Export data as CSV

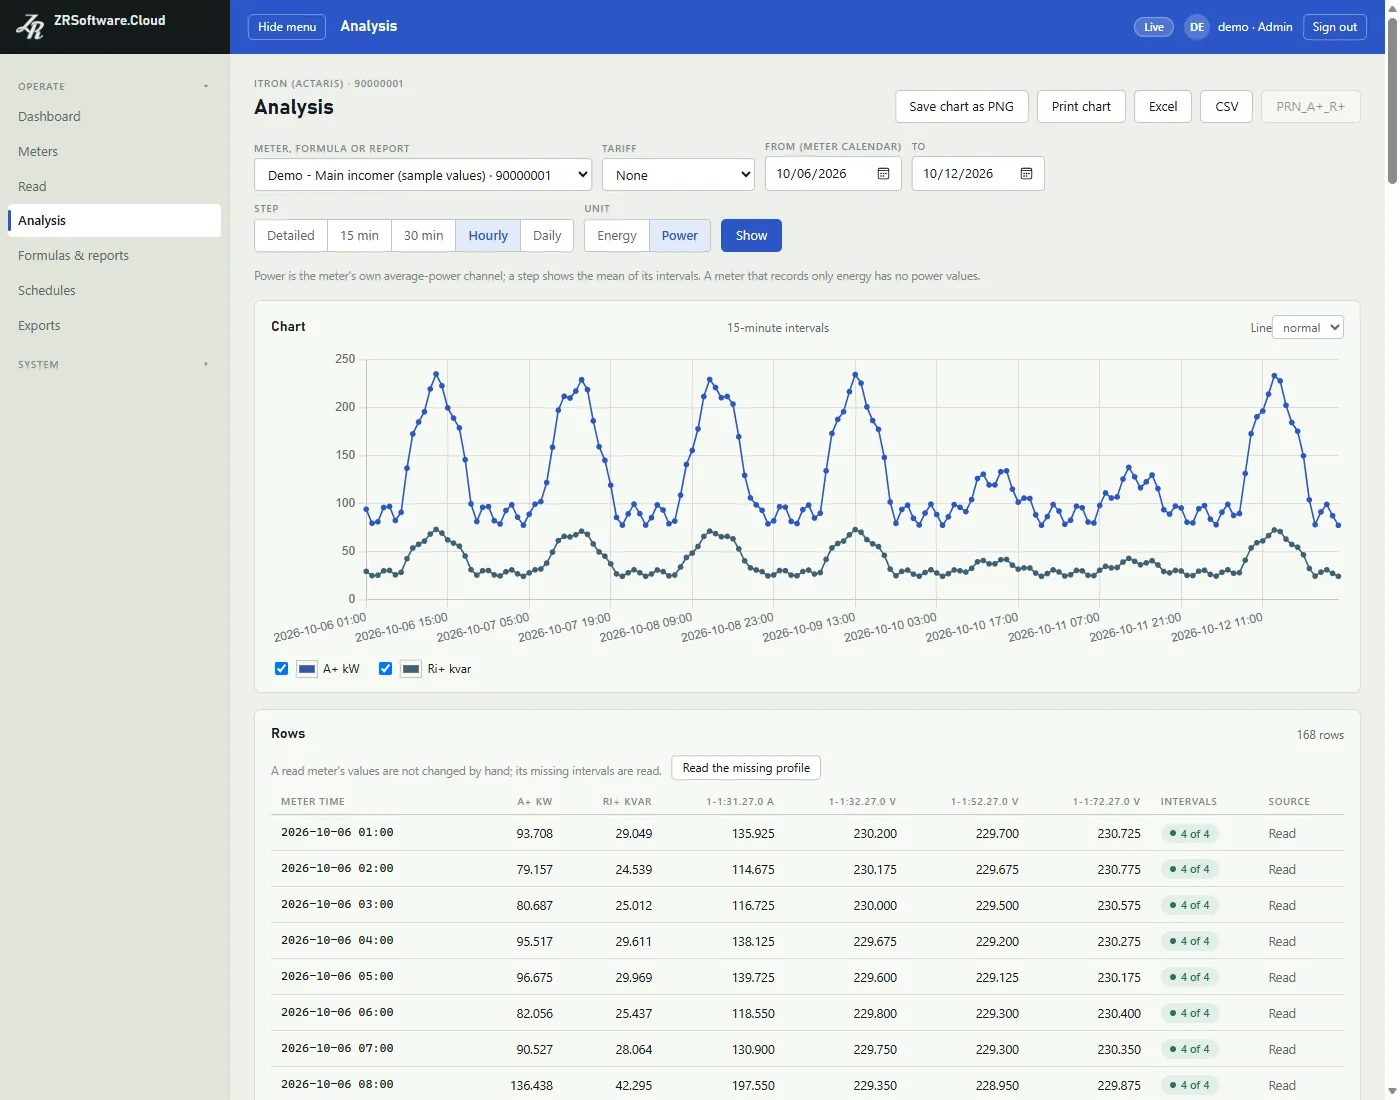coord(1227,107)
